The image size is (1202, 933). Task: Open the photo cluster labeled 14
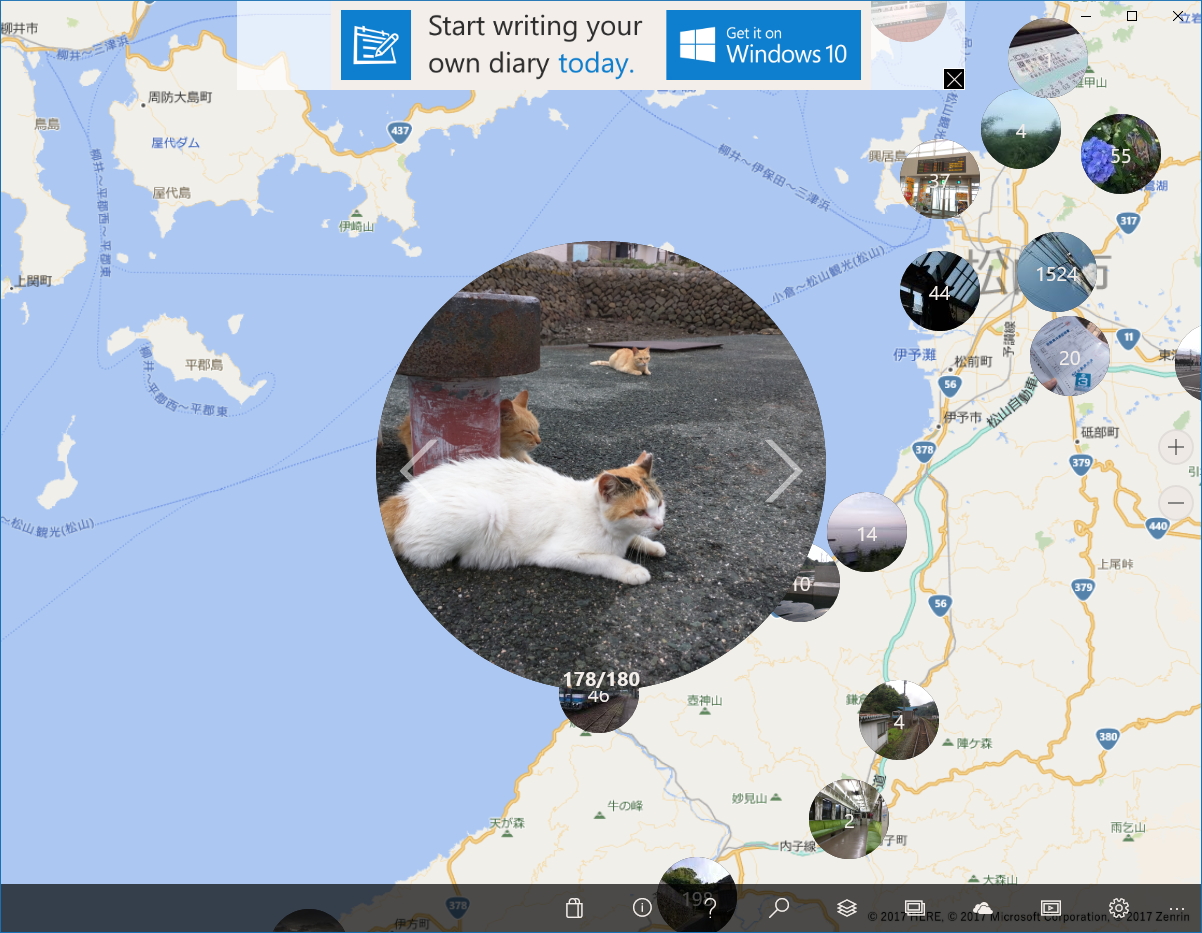(x=867, y=533)
